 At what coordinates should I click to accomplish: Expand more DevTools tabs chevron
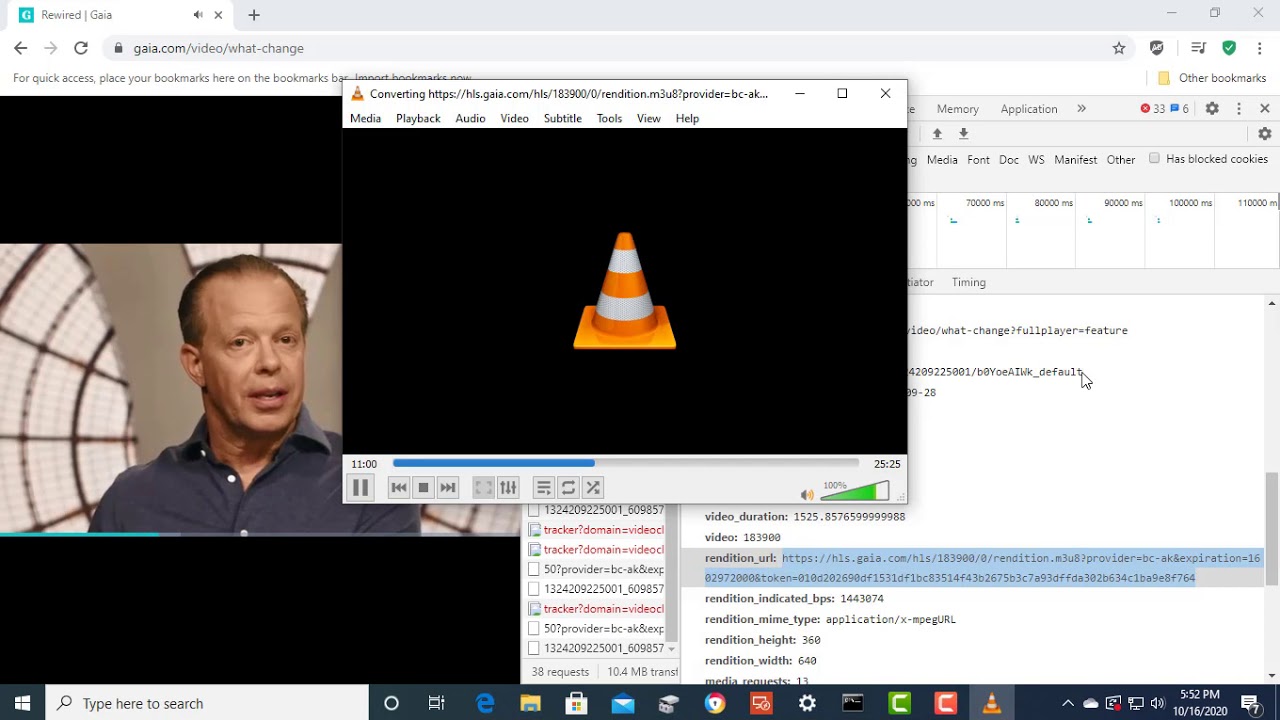coord(1081,109)
